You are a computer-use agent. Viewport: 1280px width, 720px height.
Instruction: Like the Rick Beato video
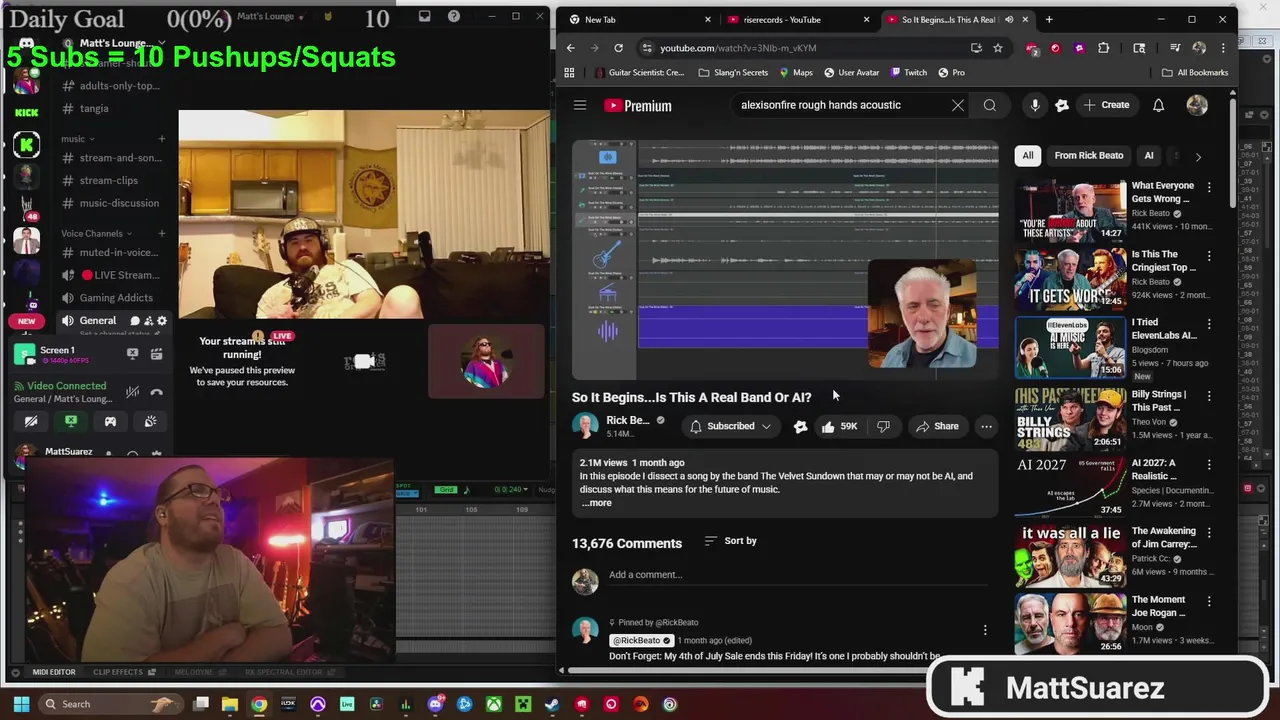pyautogui.click(x=838, y=426)
